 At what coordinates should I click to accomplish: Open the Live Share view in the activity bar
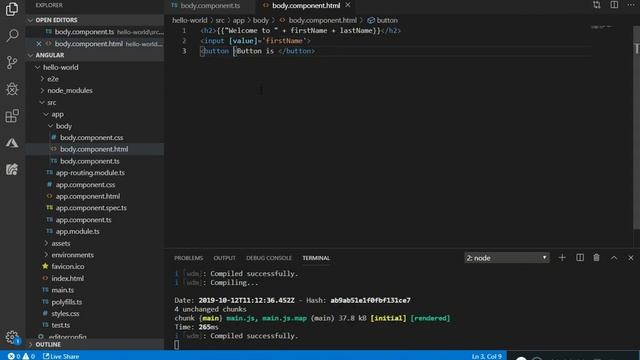(12, 169)
